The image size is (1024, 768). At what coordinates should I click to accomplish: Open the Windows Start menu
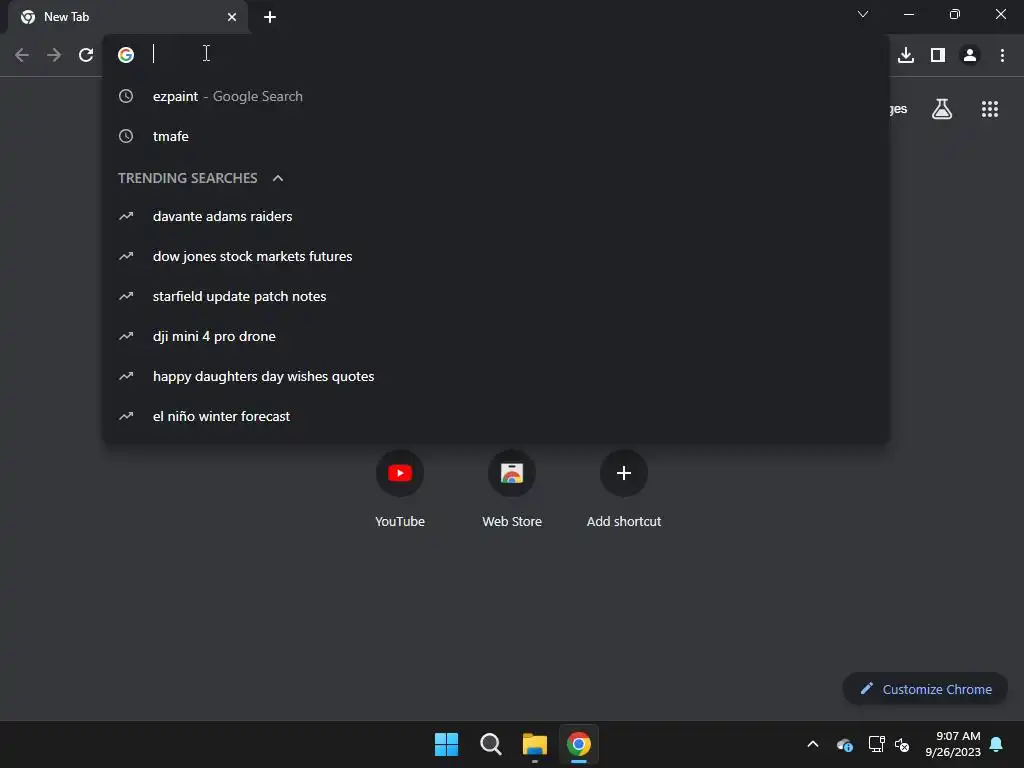tap(447, 744)
